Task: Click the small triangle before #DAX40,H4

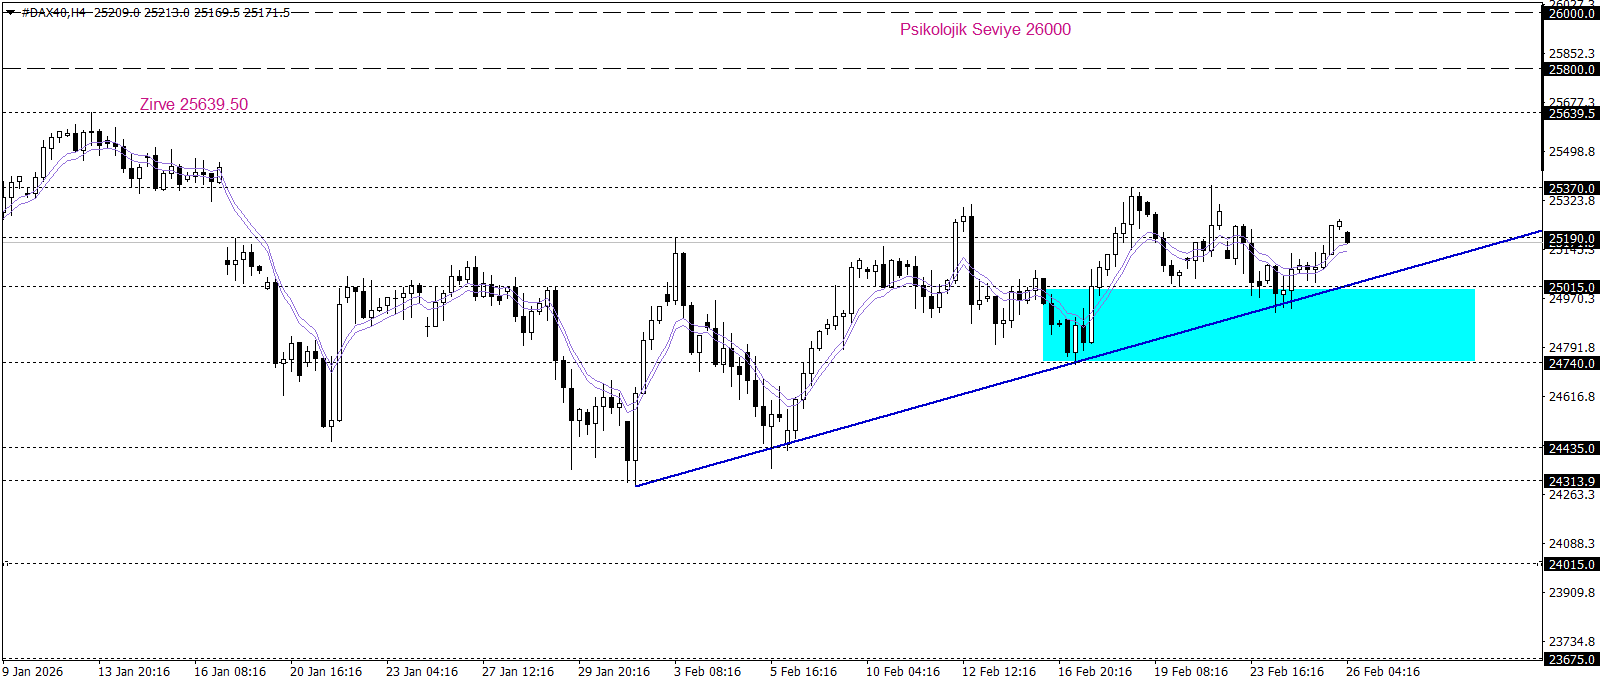Action: [x=10, y=12]
